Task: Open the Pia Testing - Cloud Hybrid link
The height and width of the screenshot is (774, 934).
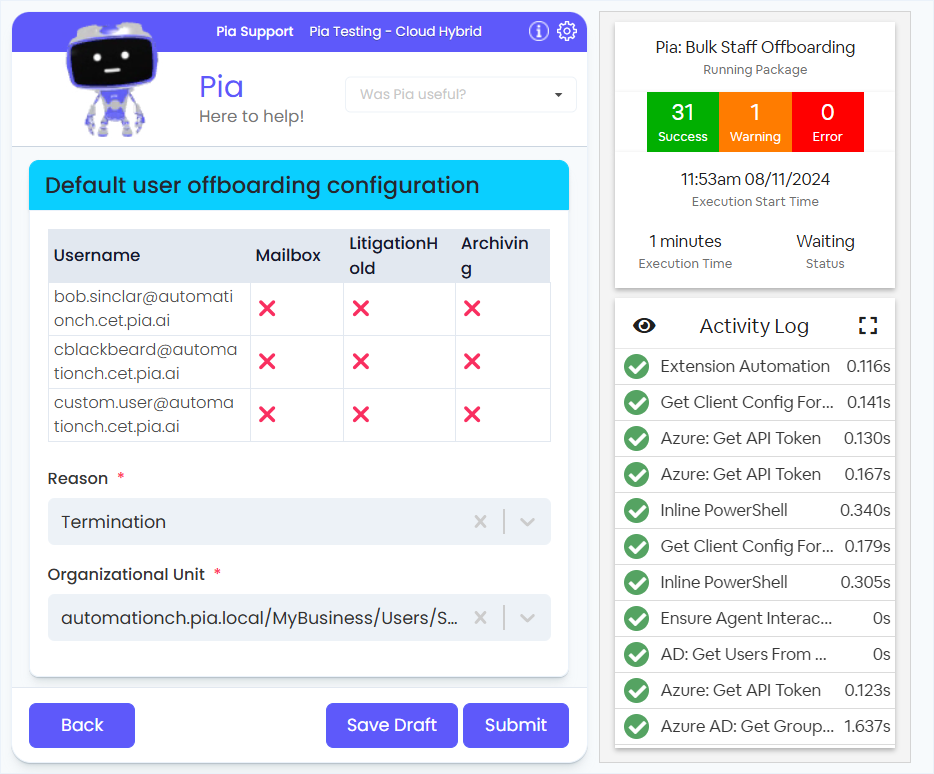Action: 395,32
